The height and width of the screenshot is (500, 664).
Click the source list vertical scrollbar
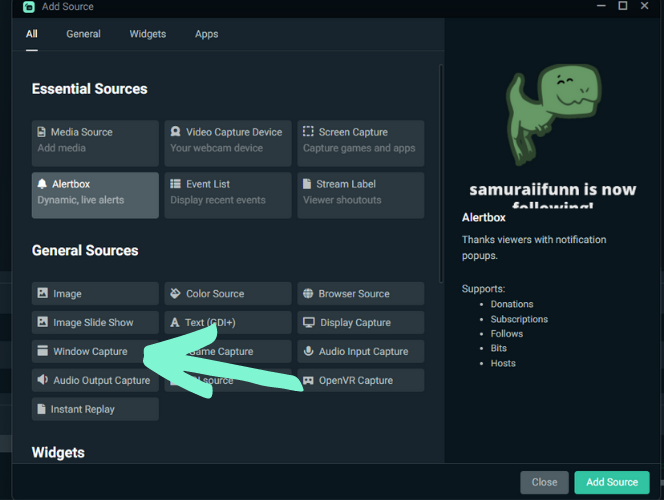click(441, 174)
